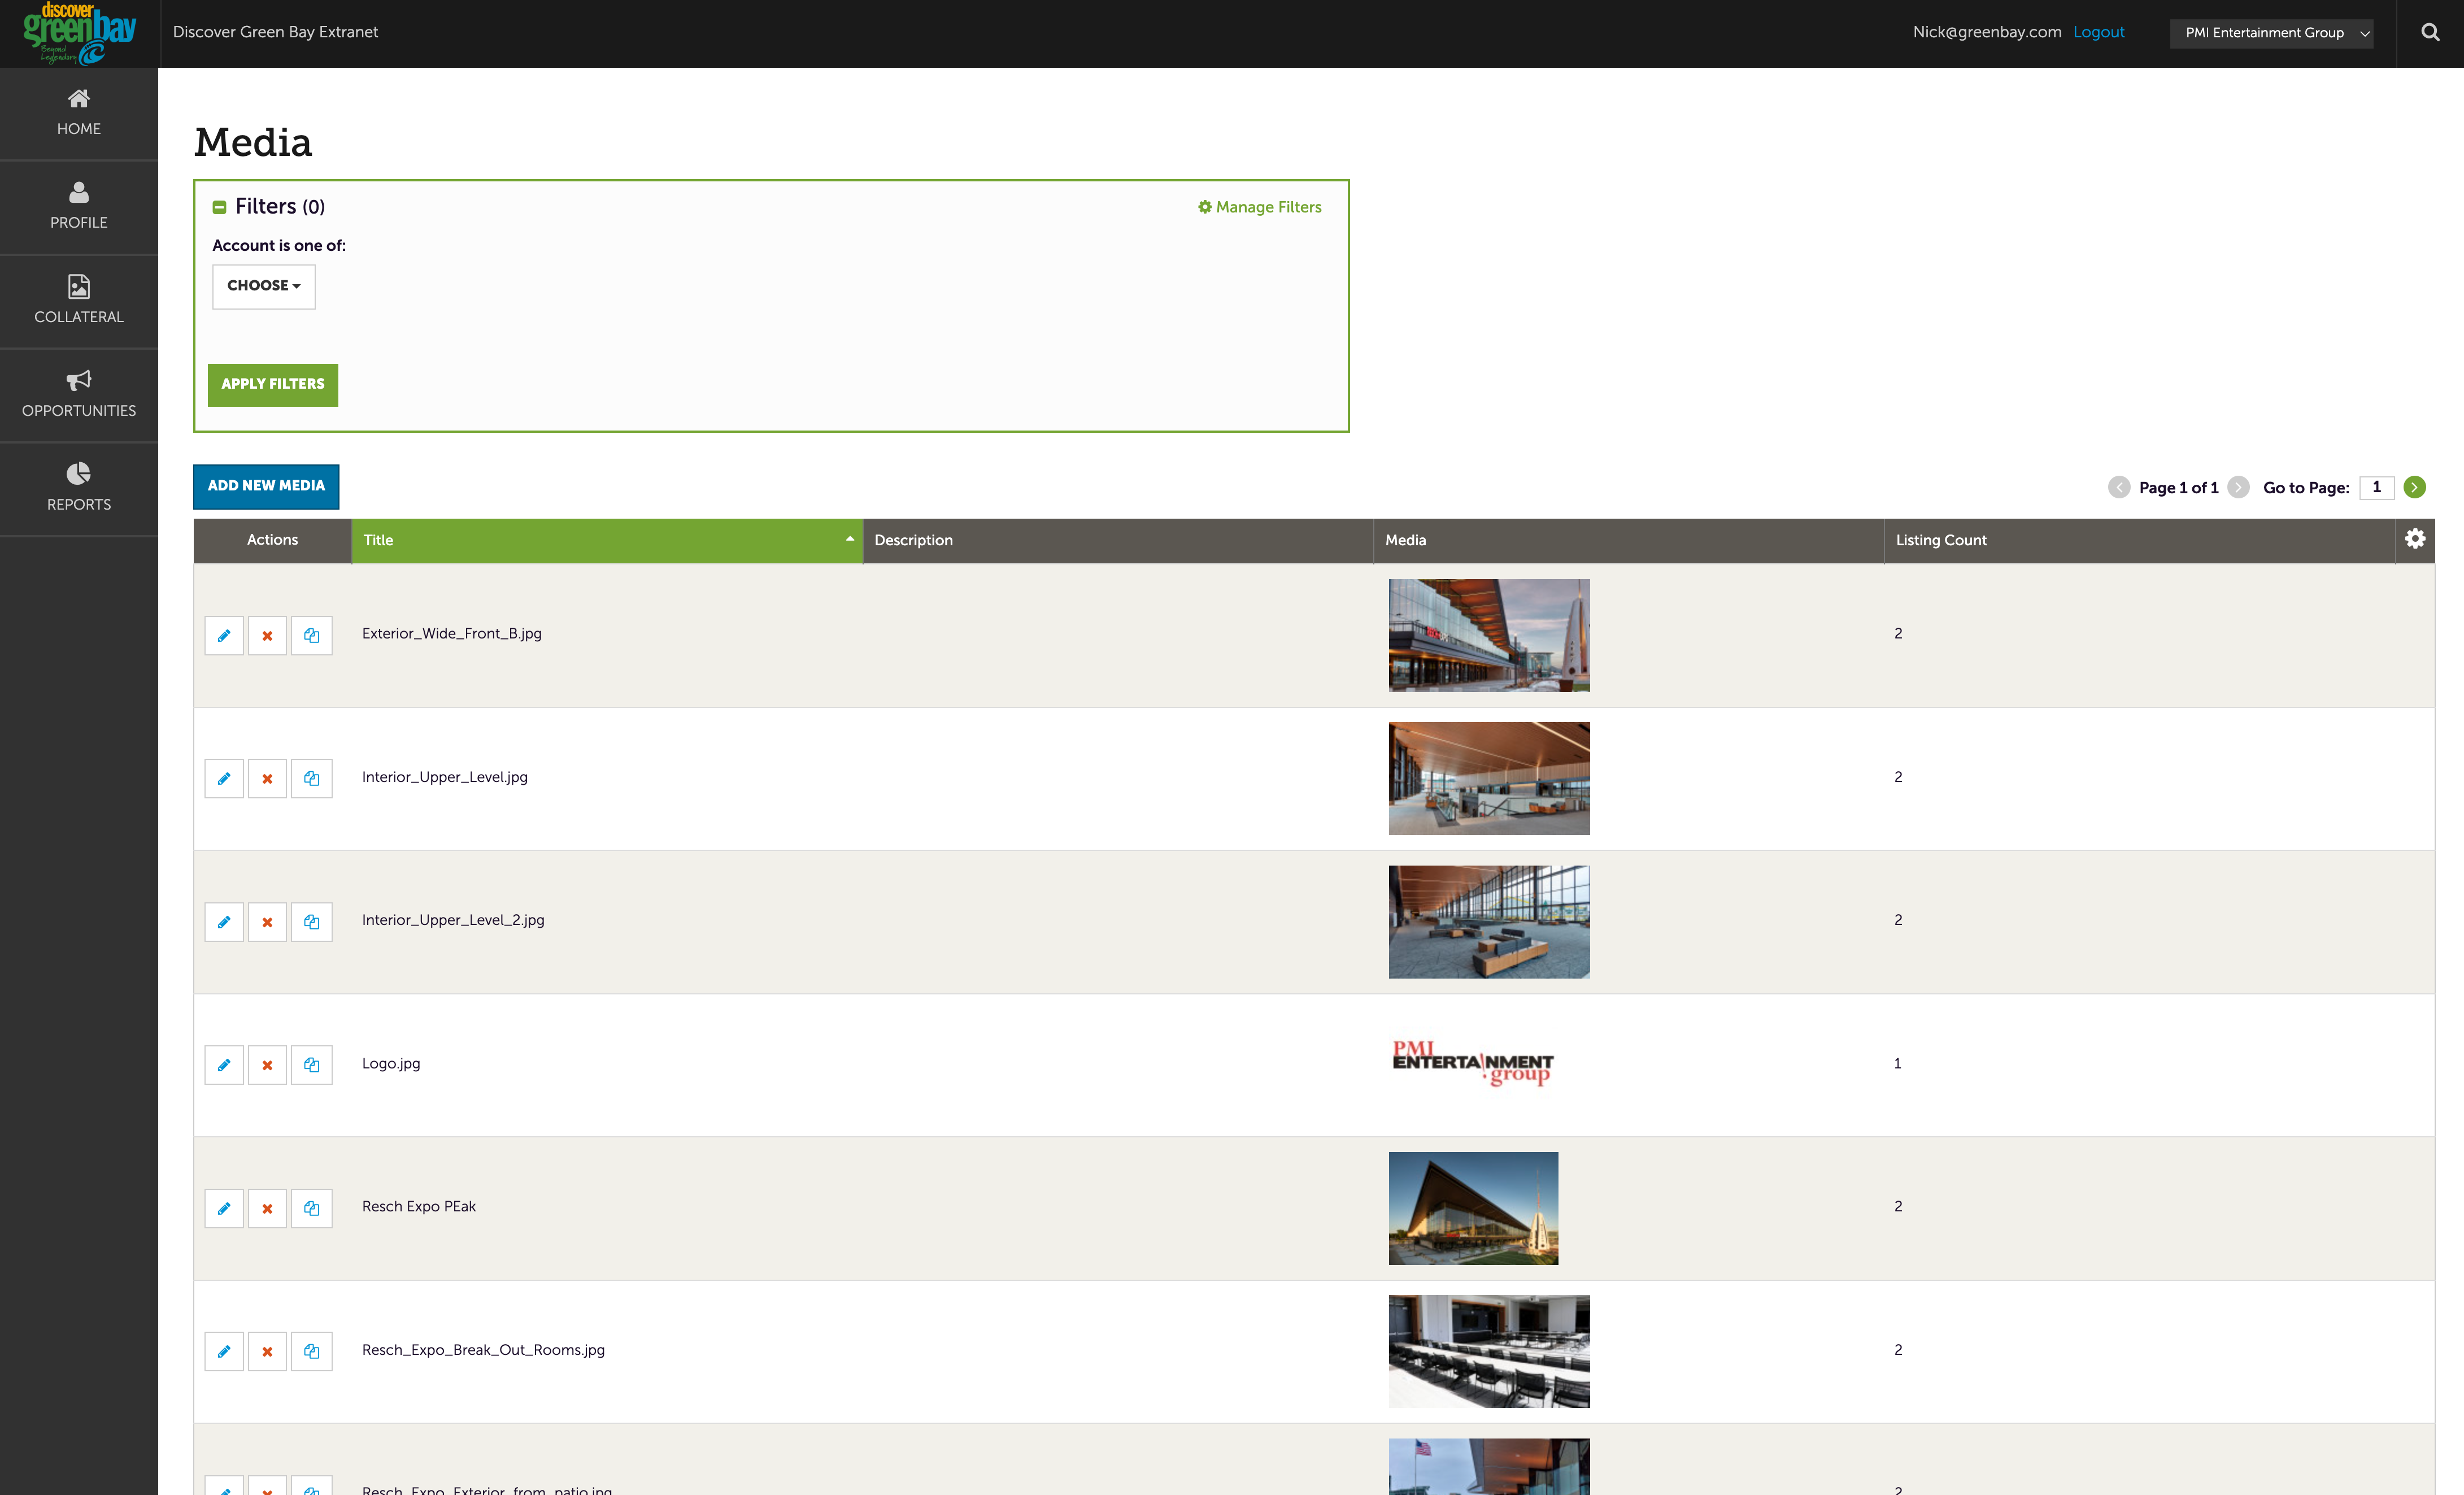Image resolution: width=2464 pixels, height=1495 pixels.
Task: Open the CHOOSE account dropdown
Action: click(264, 286)
